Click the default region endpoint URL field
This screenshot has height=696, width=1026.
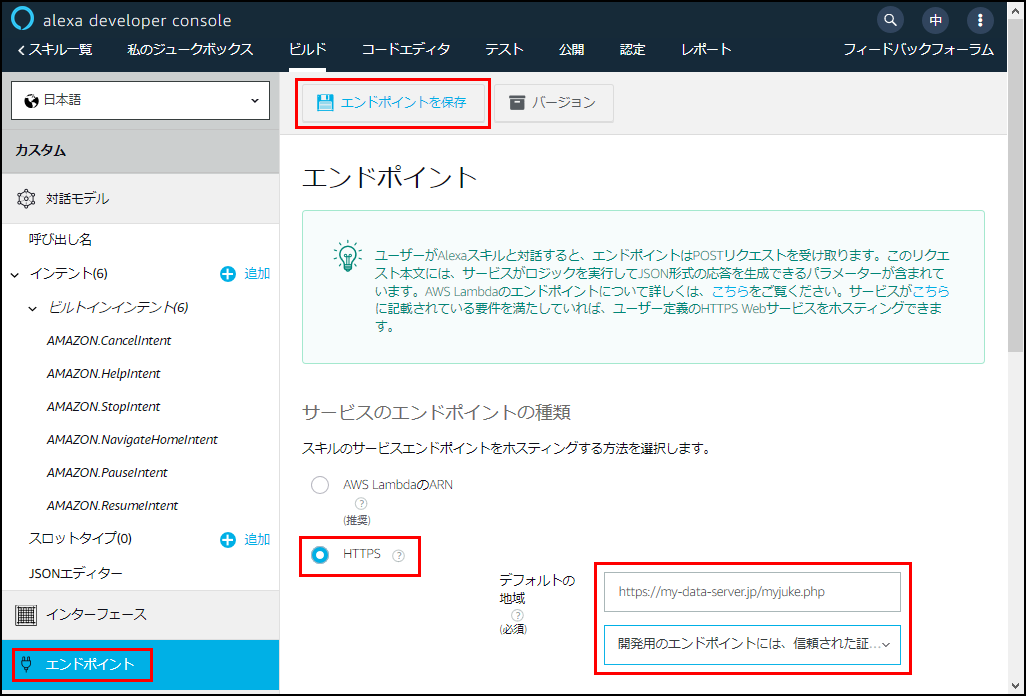tap(752, 592)
